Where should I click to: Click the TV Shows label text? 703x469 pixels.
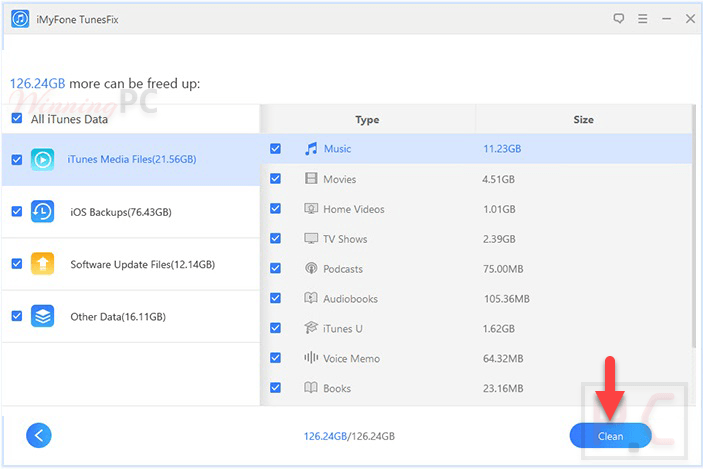345,239
